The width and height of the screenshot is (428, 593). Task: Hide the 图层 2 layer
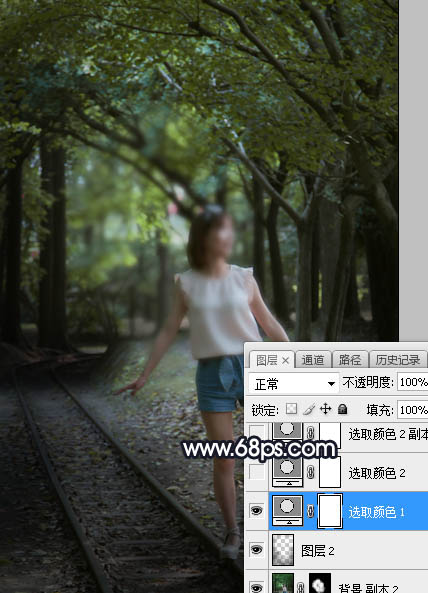pyautogui.click(x=257, y=550)
